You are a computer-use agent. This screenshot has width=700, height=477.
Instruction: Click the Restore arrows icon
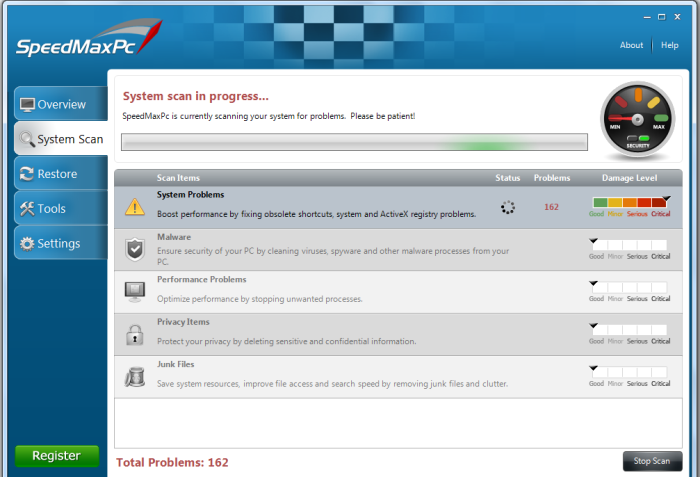tap(27, 174)
